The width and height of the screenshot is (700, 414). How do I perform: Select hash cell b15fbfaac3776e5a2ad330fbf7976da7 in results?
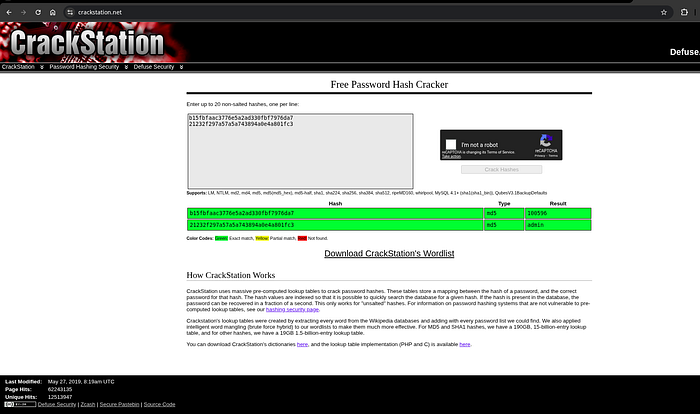(x=335, y=213)
